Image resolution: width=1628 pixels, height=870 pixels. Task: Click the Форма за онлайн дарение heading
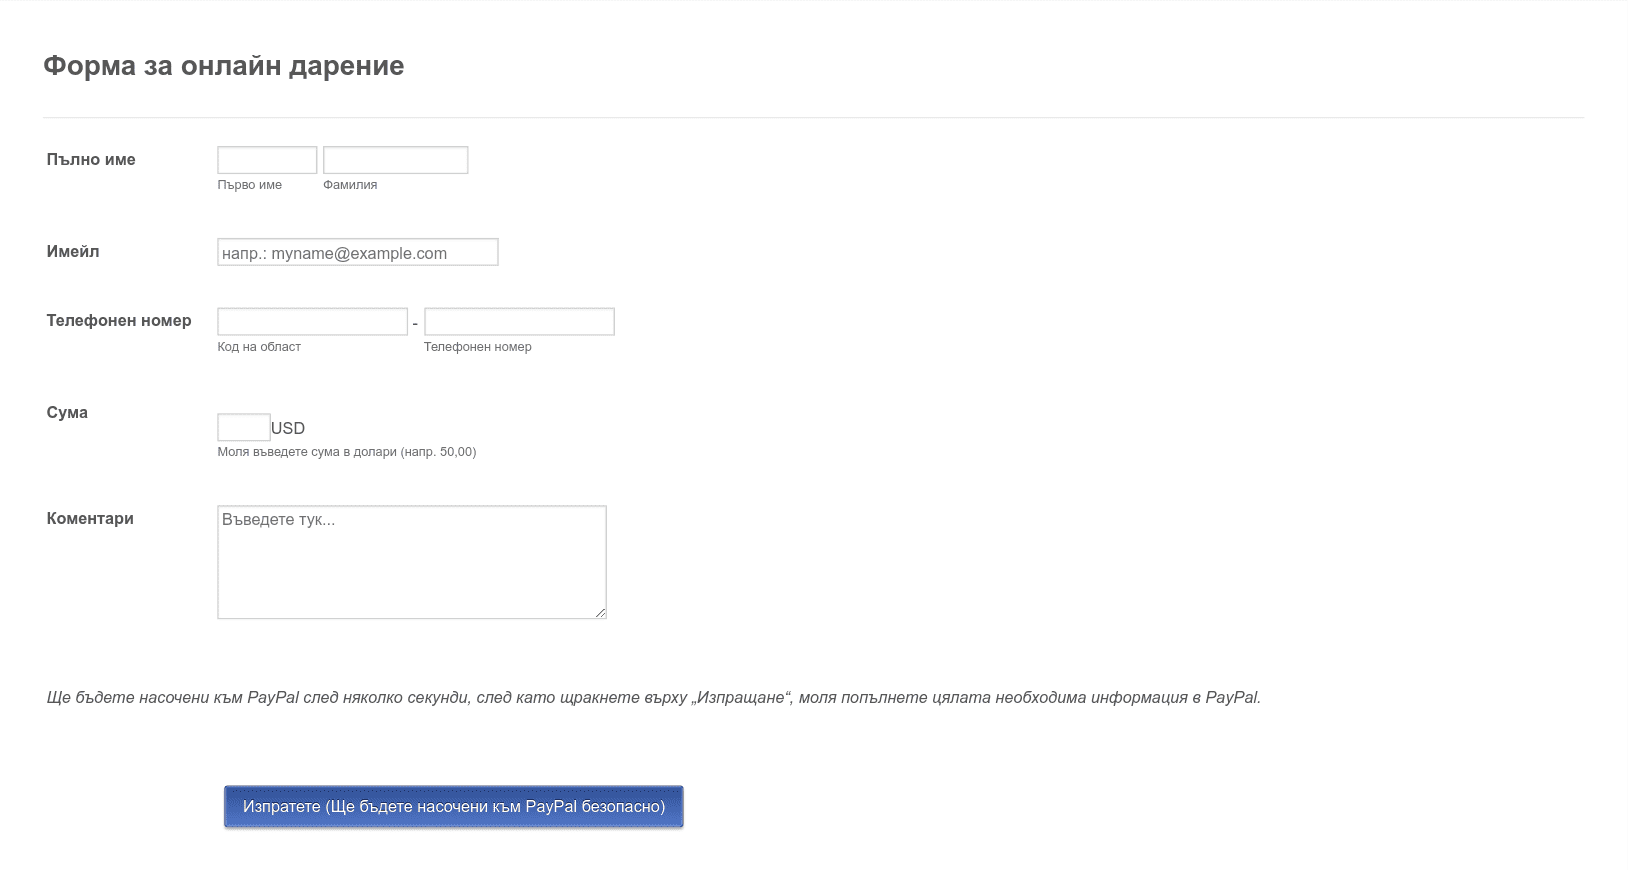tap(224, 66)
